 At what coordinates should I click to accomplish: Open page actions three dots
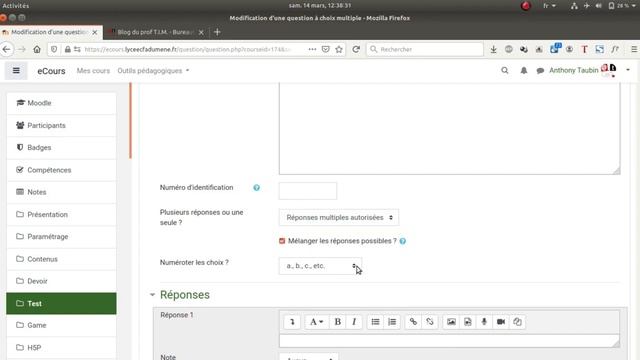[x=312, y=49]
